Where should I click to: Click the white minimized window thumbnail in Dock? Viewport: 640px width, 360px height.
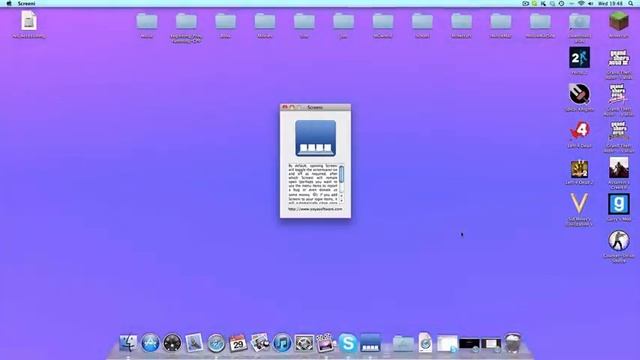(x=447, y=344)
